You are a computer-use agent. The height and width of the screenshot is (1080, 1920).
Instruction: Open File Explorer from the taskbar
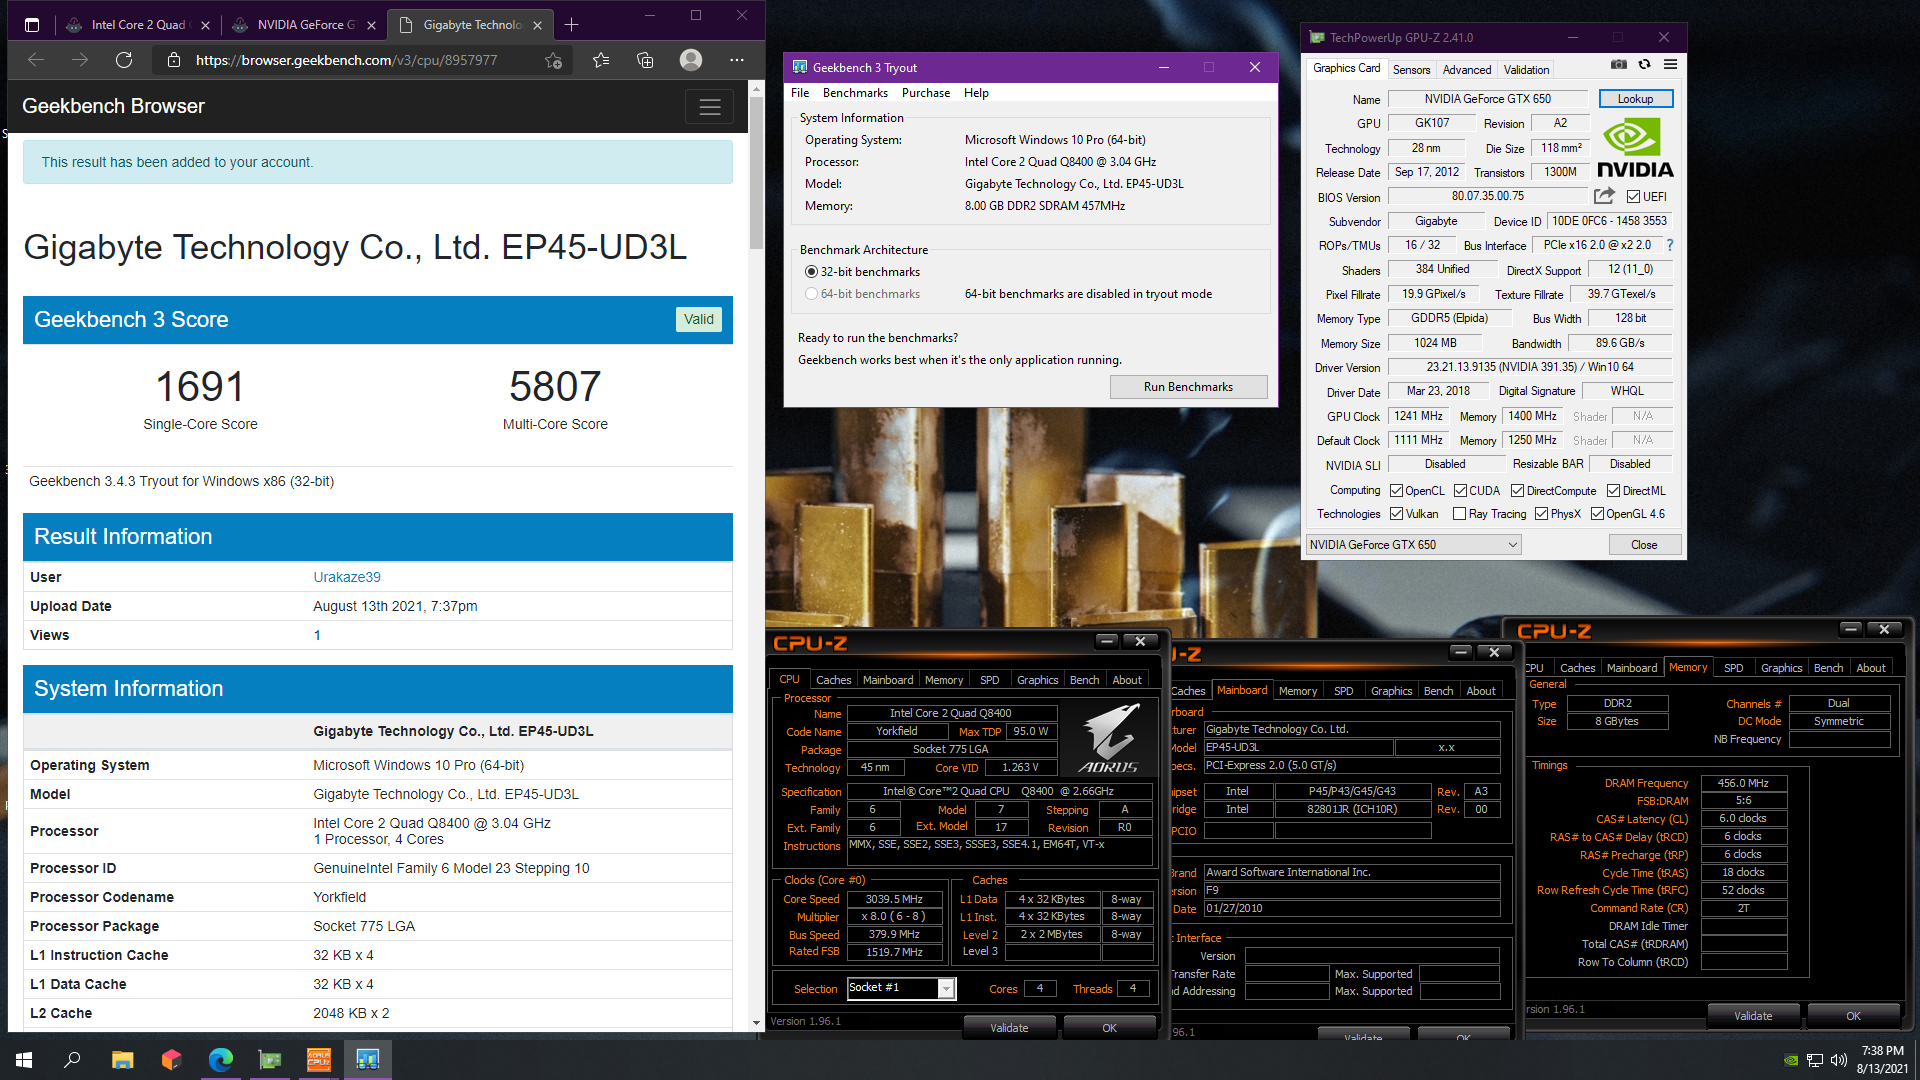pyautogui.click(x=122, y=1060)
